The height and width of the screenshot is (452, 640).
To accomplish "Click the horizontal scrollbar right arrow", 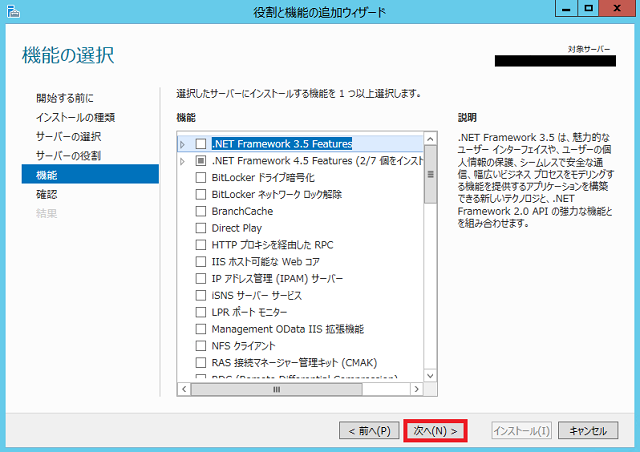I will point(418,388).
